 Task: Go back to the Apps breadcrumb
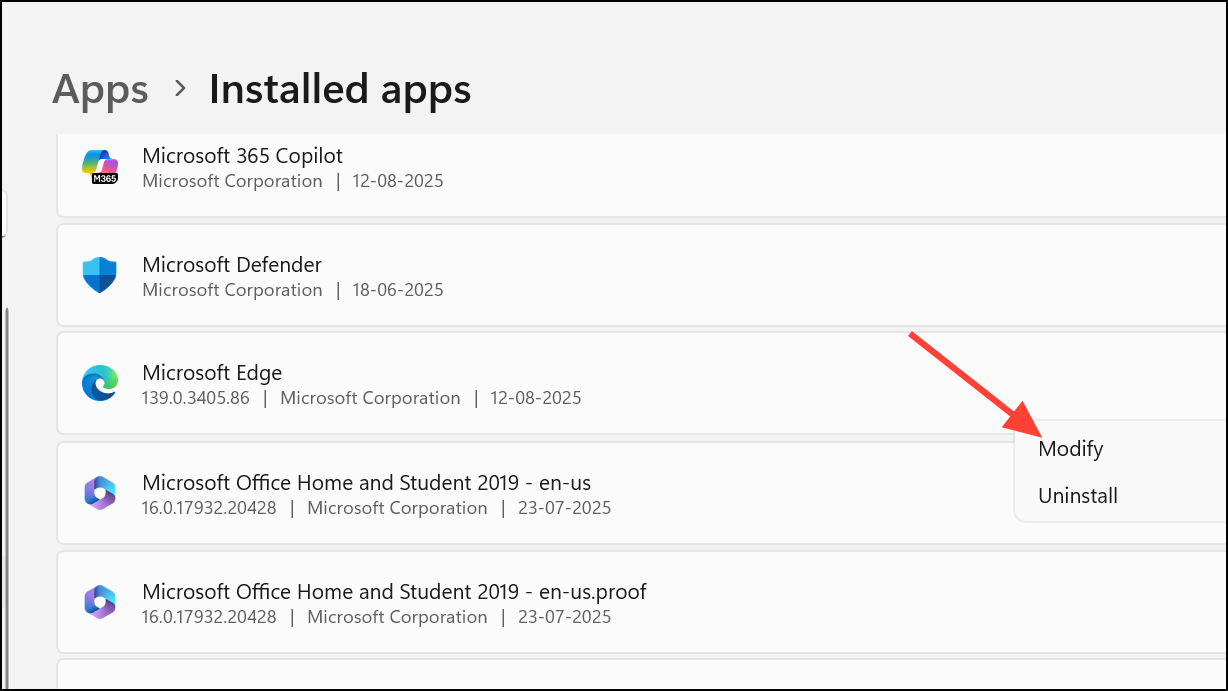click(100, 89)
